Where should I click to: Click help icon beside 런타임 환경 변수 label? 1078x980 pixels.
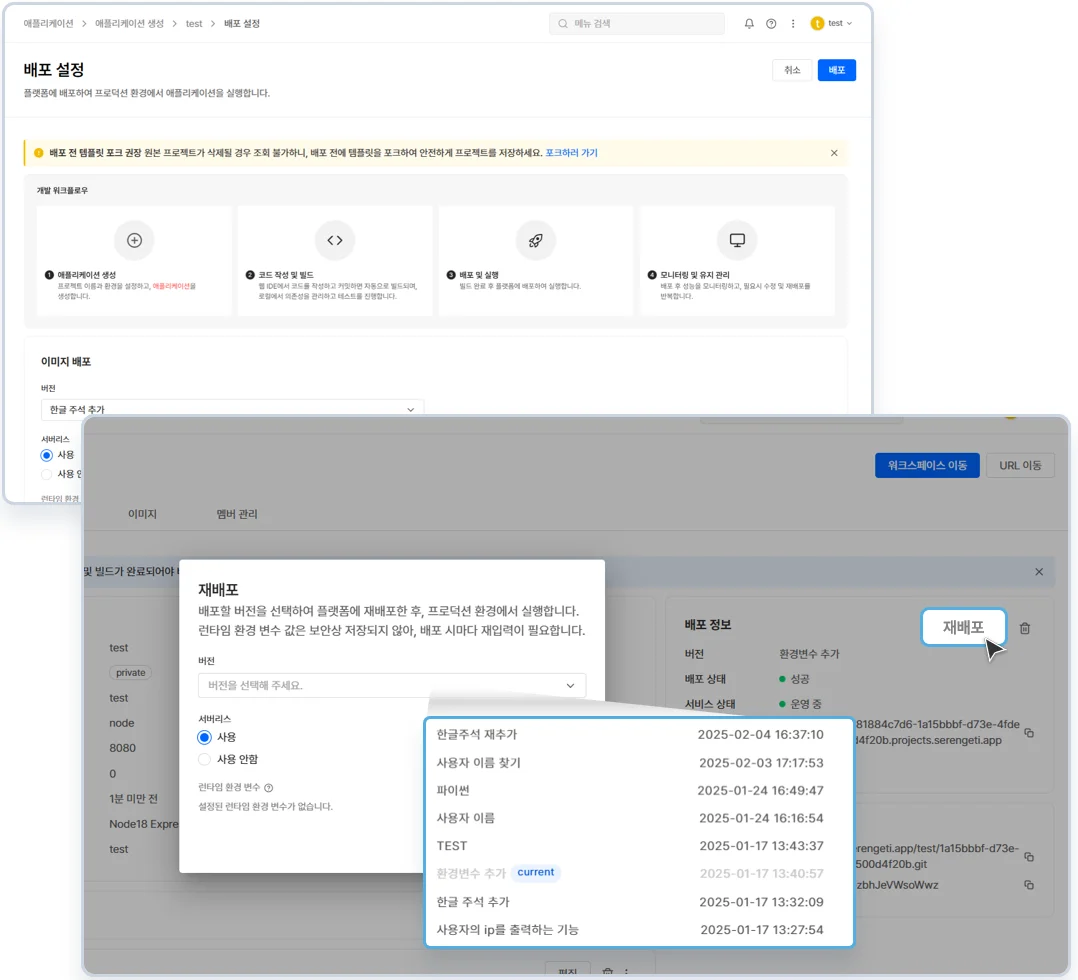[x=268, y=788]
